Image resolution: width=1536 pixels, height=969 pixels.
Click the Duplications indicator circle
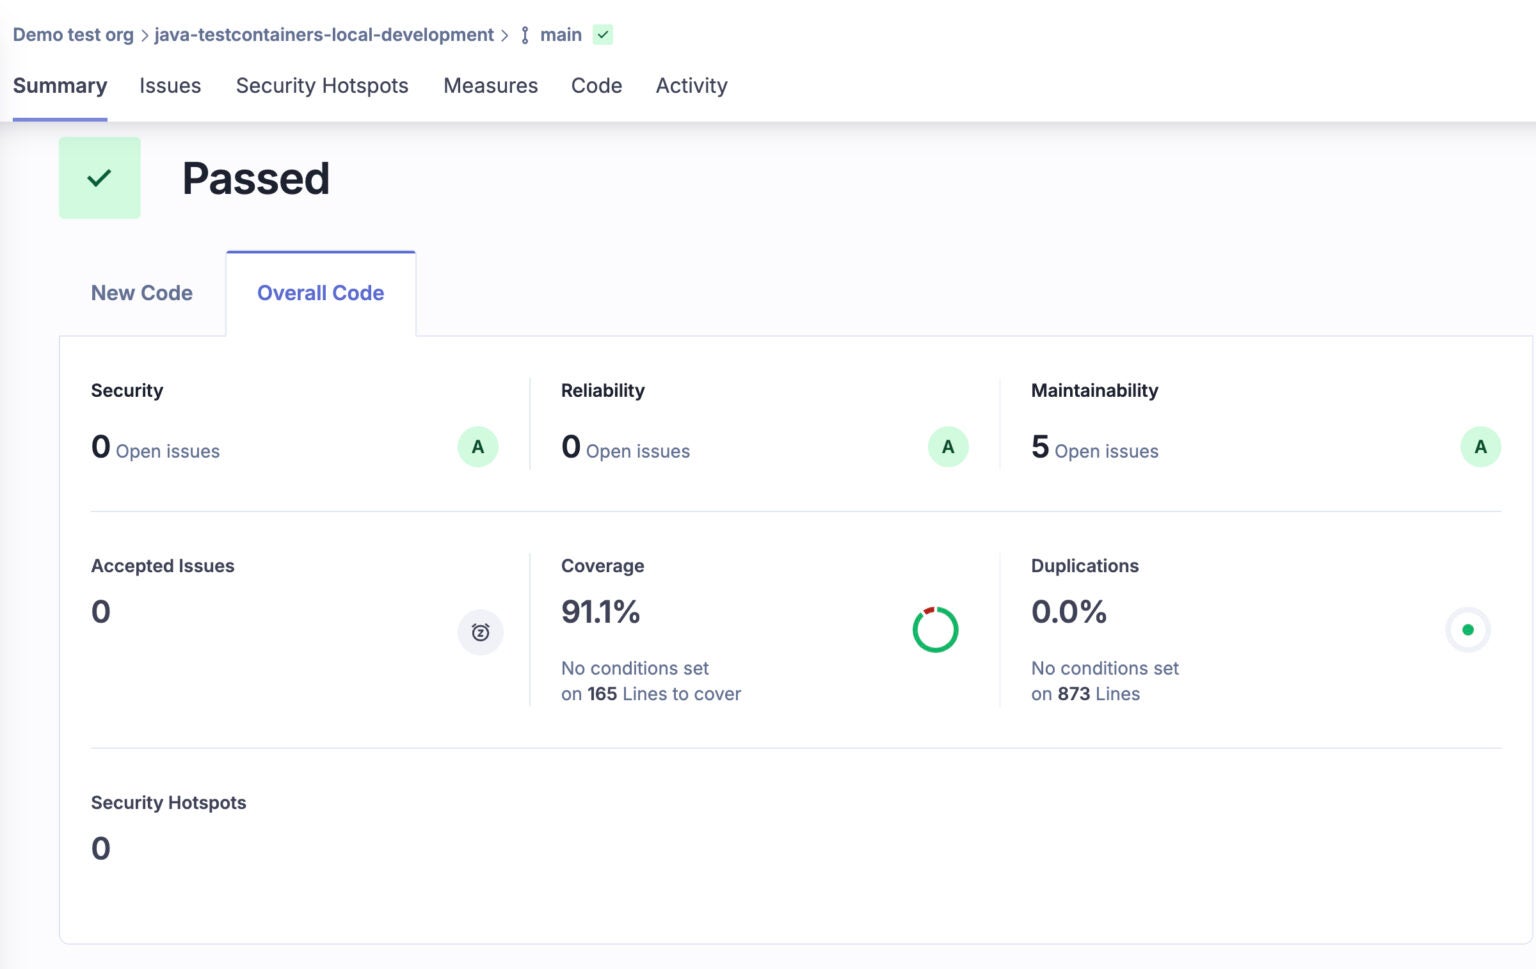[1467, 630]
